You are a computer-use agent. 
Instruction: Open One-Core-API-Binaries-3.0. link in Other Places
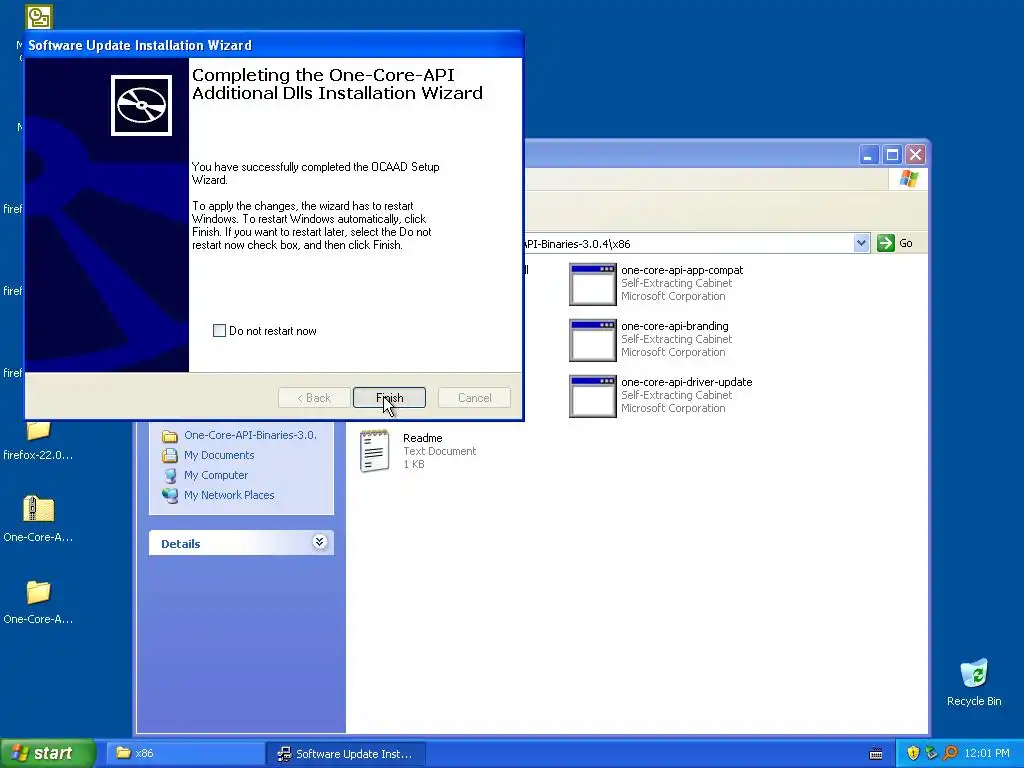pos(250,435)
